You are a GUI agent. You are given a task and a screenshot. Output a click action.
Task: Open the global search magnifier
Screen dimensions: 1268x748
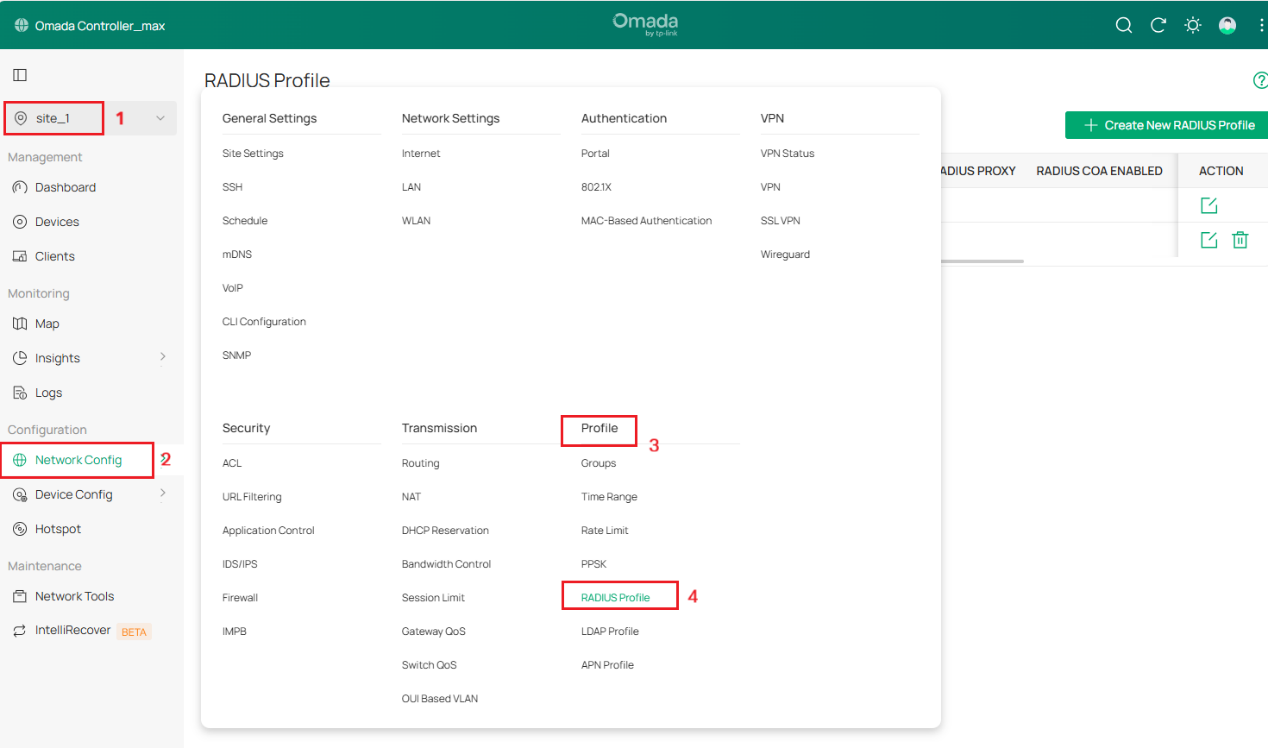tap(1123, 25)
